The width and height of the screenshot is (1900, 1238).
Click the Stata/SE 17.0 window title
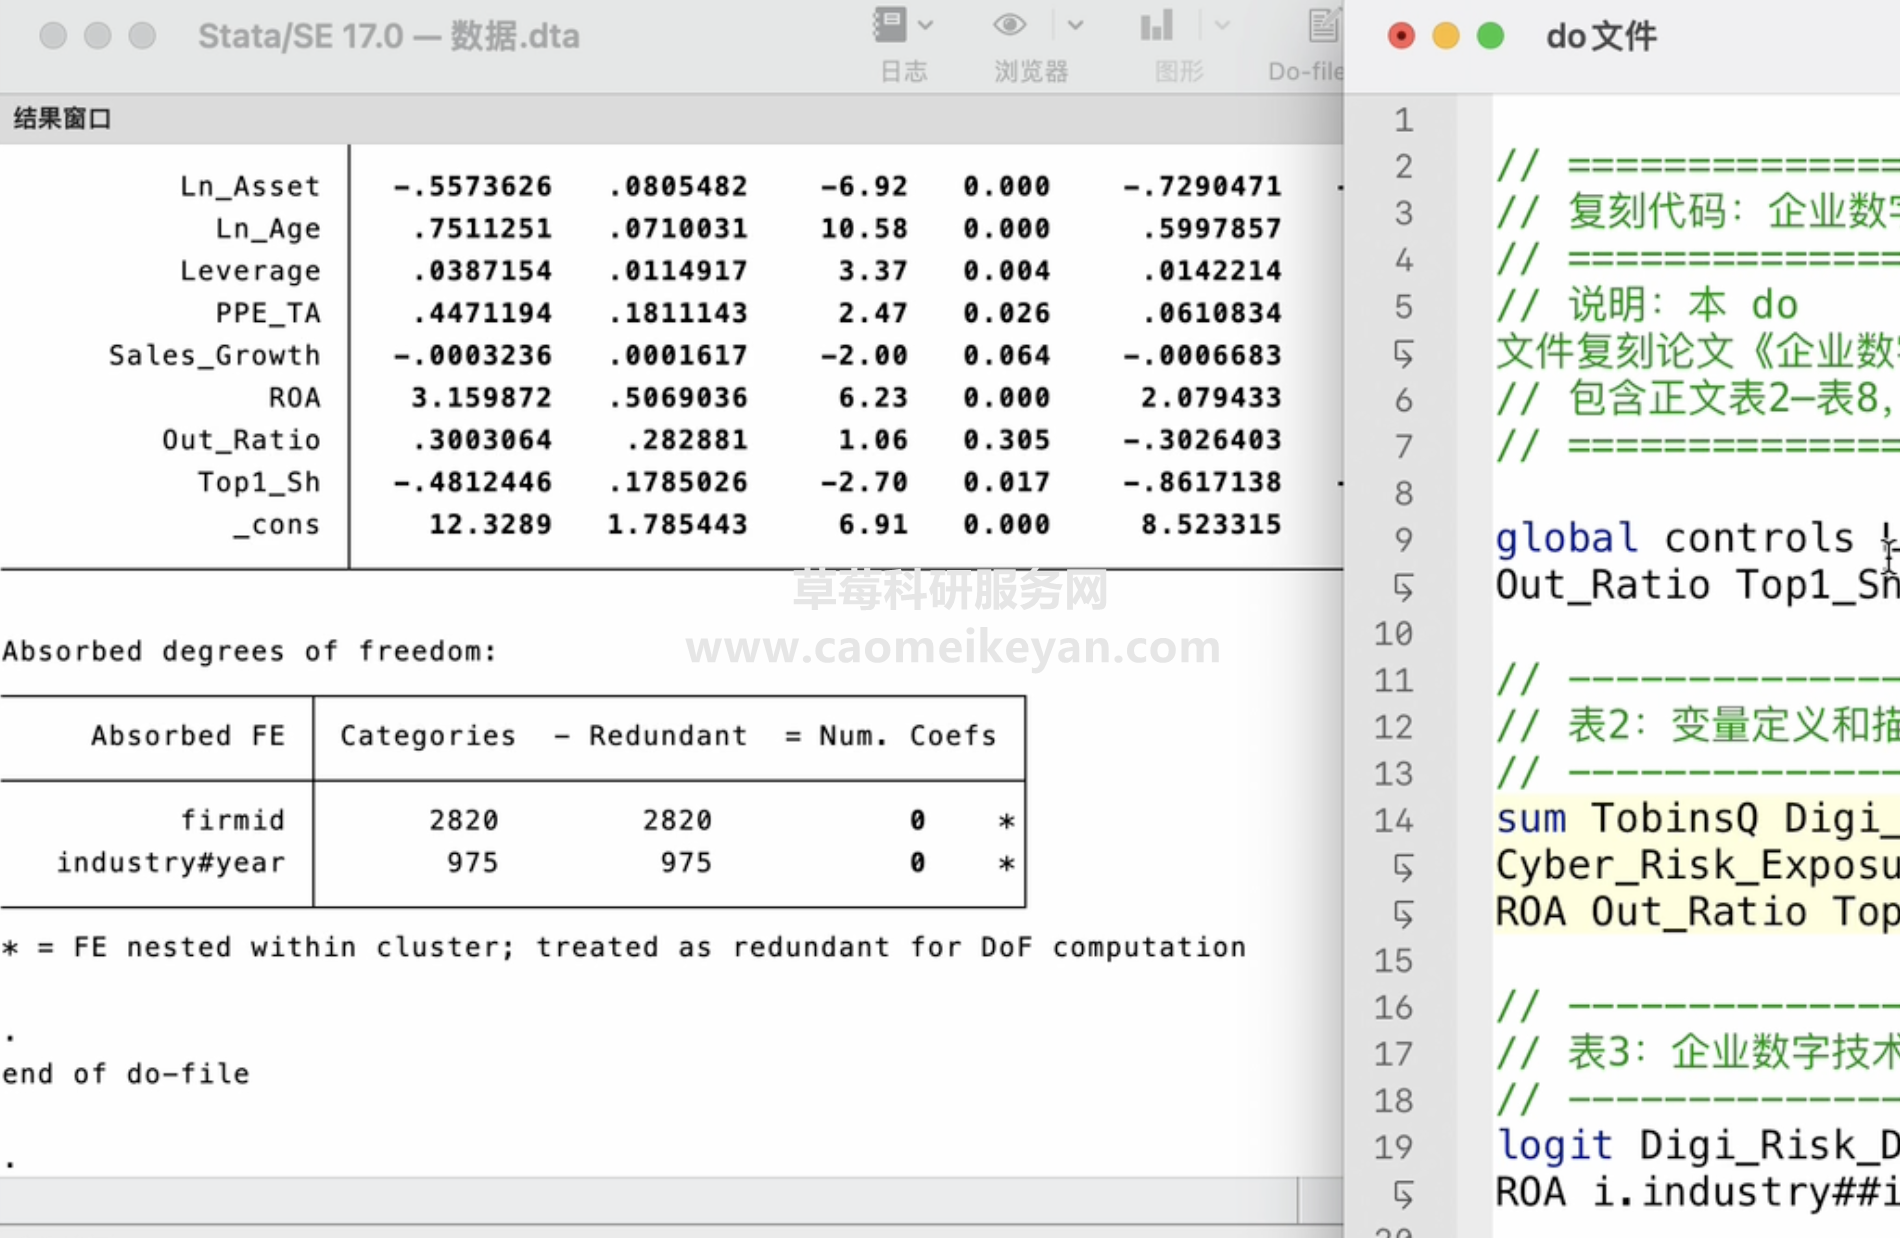(x=388, y=36)
